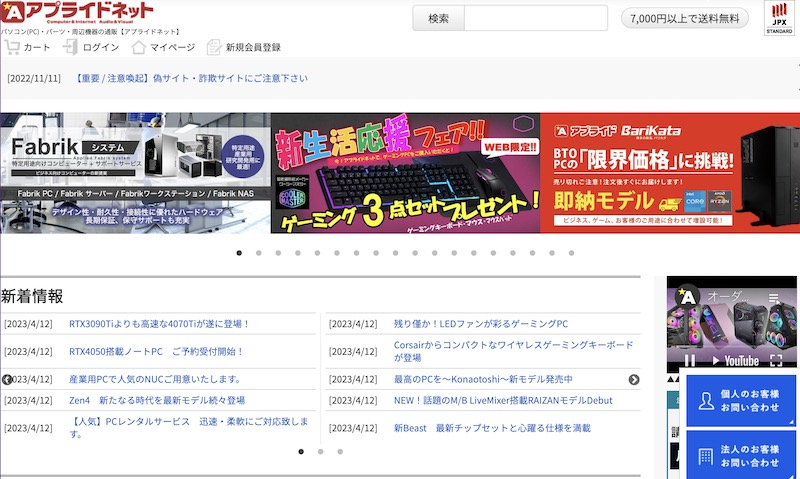Viewport: 800px width, 479px height.
Task: Toggle fullscreen on the embedded video
Action: pos(776,361)
